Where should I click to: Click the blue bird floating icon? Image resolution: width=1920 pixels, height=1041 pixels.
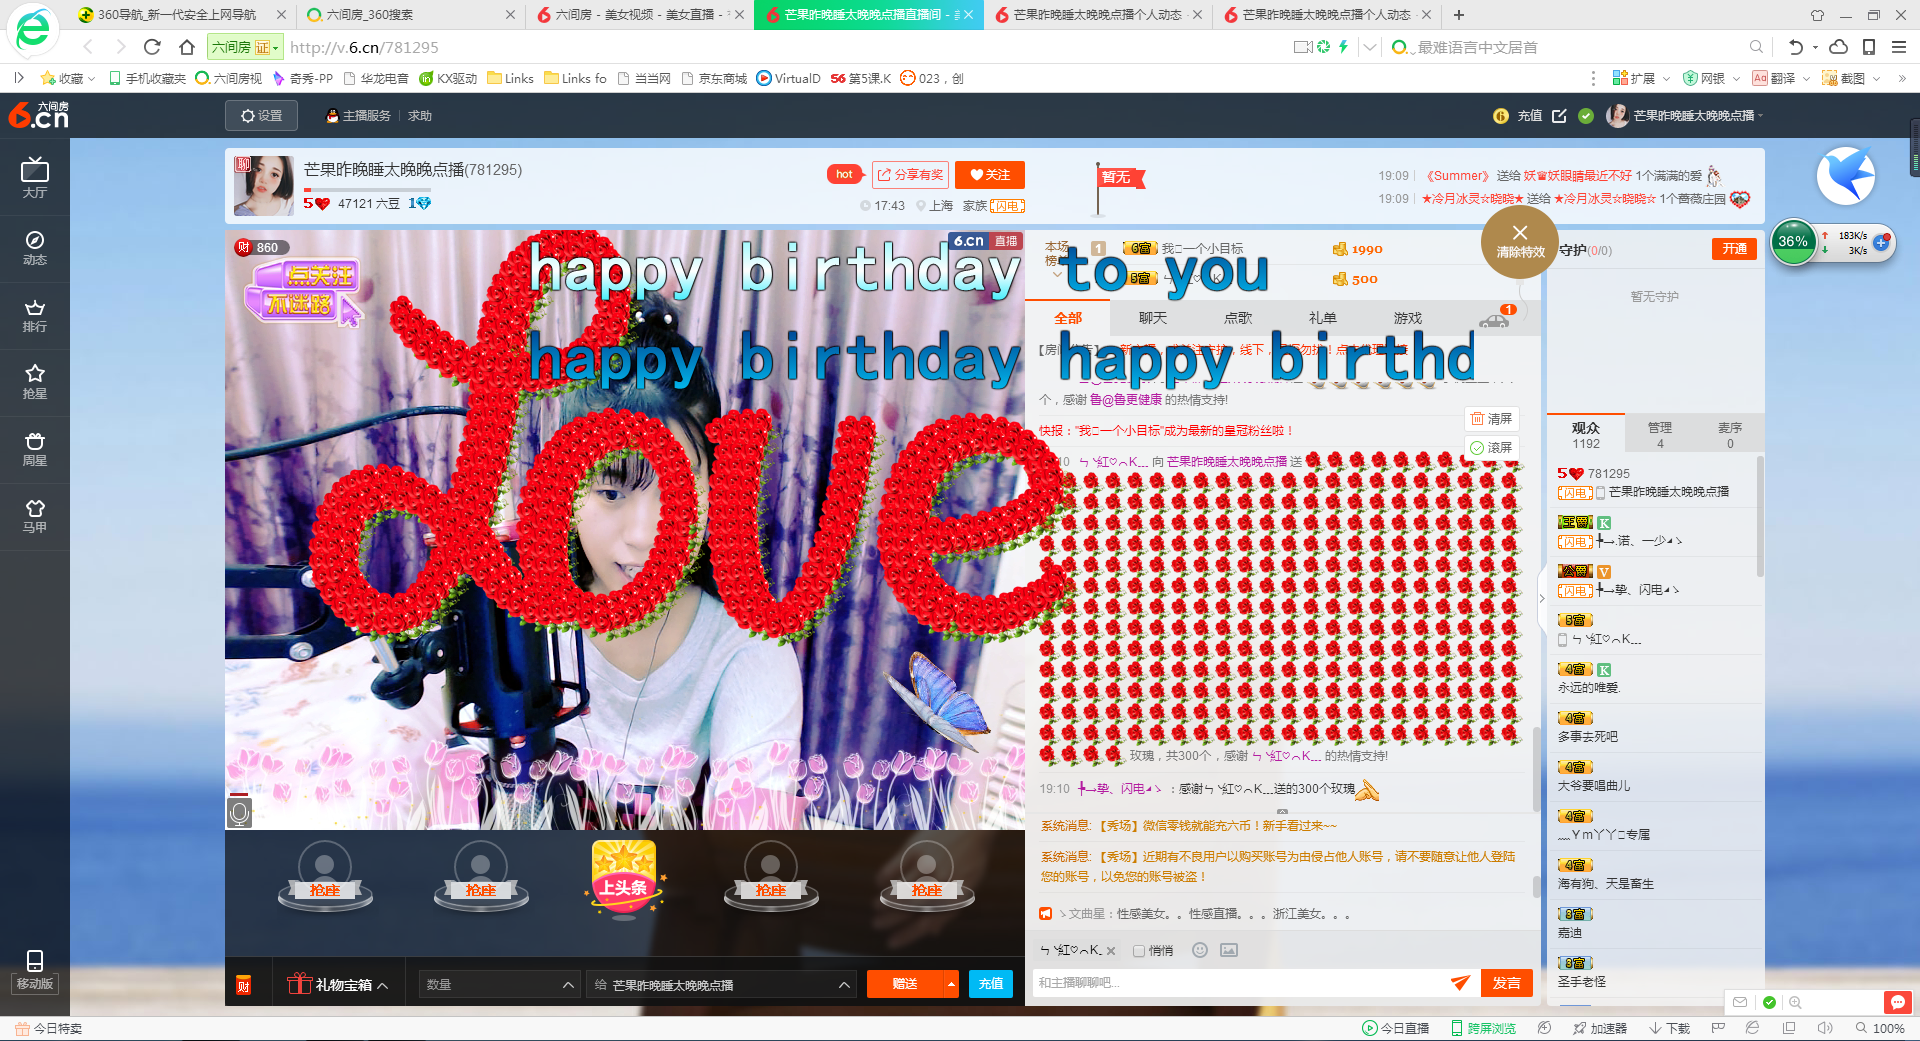point(1846,175)
